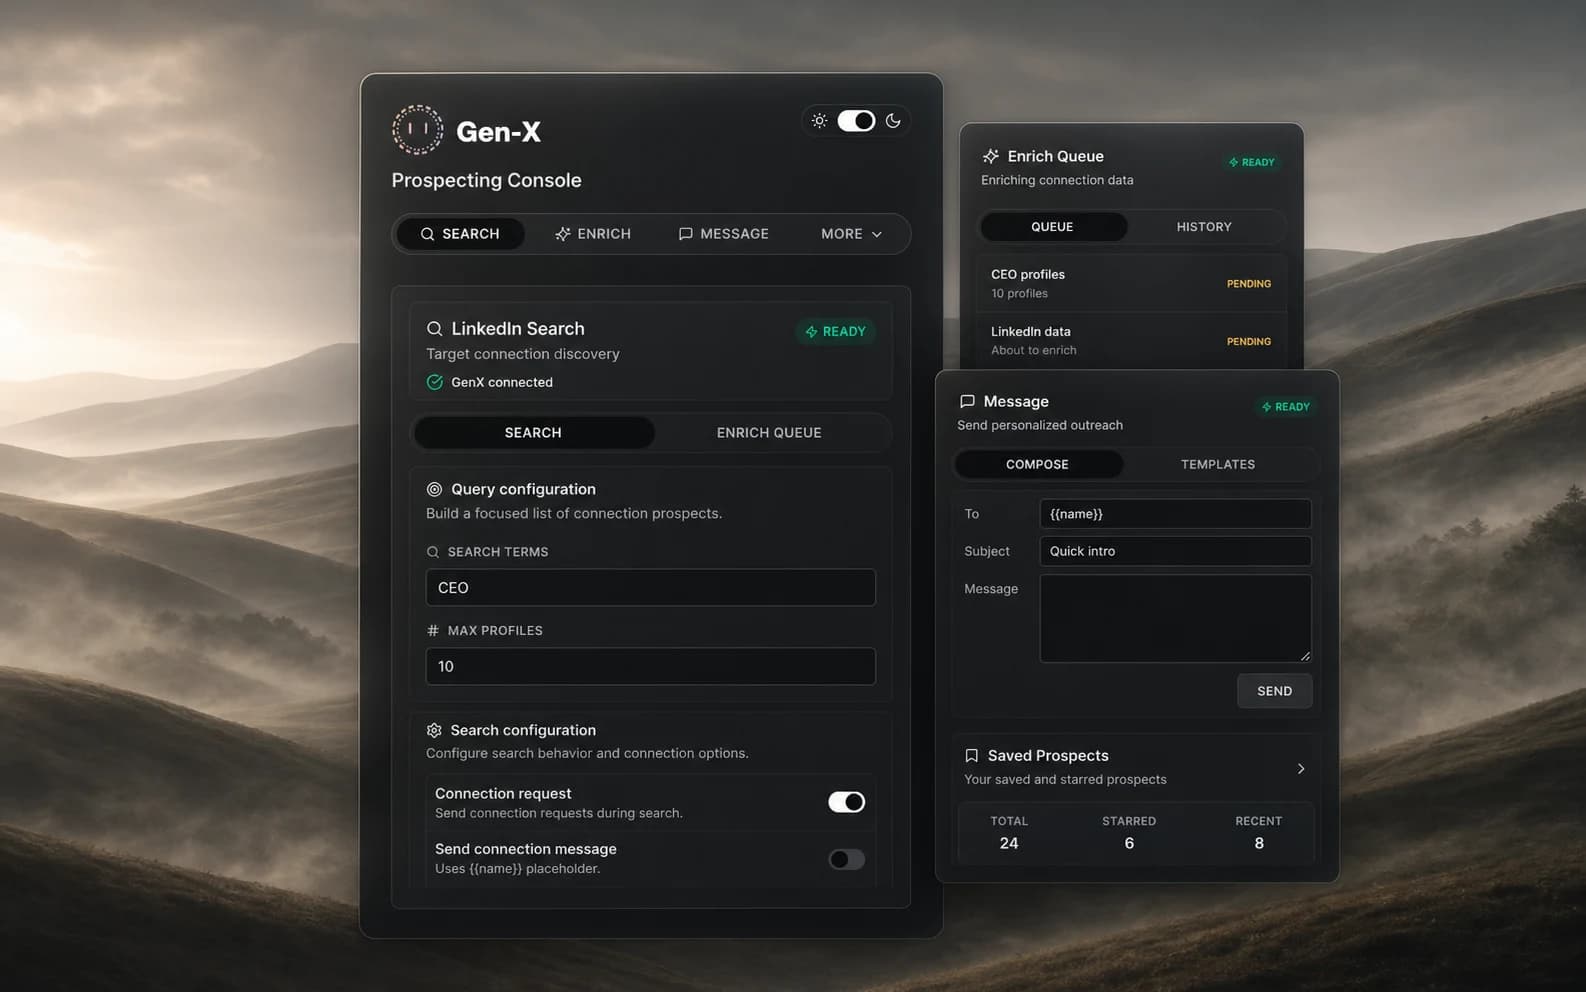The image size is (1586, 992).
Task: Expand the MORE dropdown menu
Action: [851, 234]
